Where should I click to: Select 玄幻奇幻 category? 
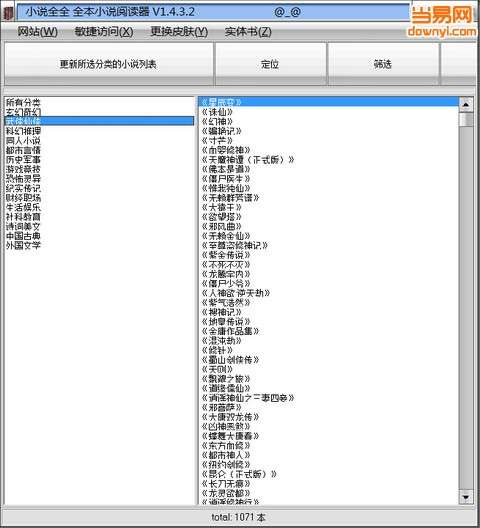(x=23, y=112)
